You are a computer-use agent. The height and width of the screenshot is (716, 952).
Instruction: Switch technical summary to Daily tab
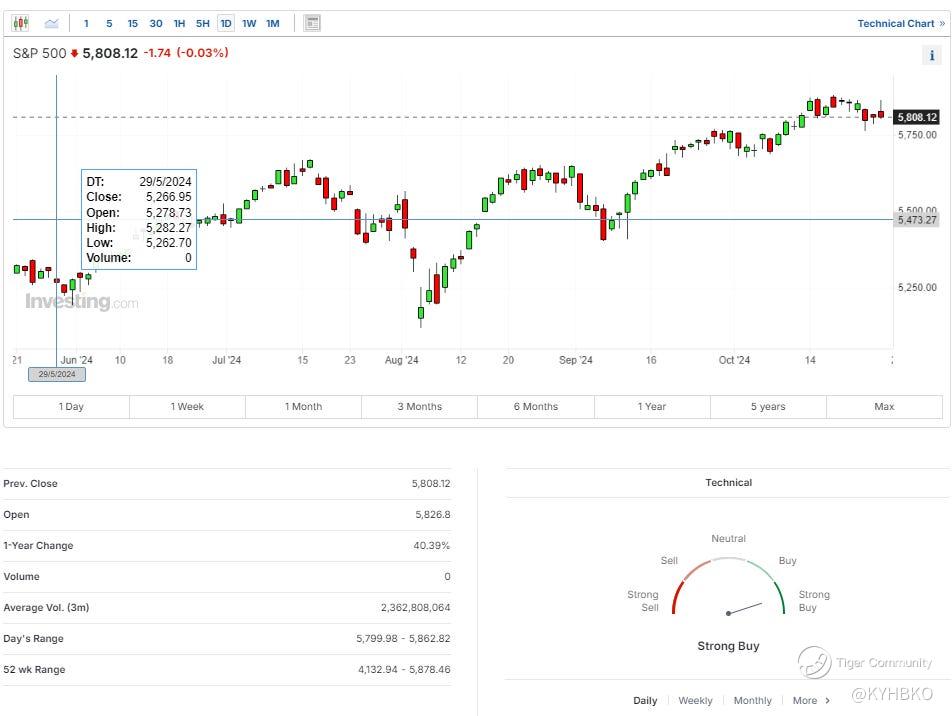coord(645,701)
